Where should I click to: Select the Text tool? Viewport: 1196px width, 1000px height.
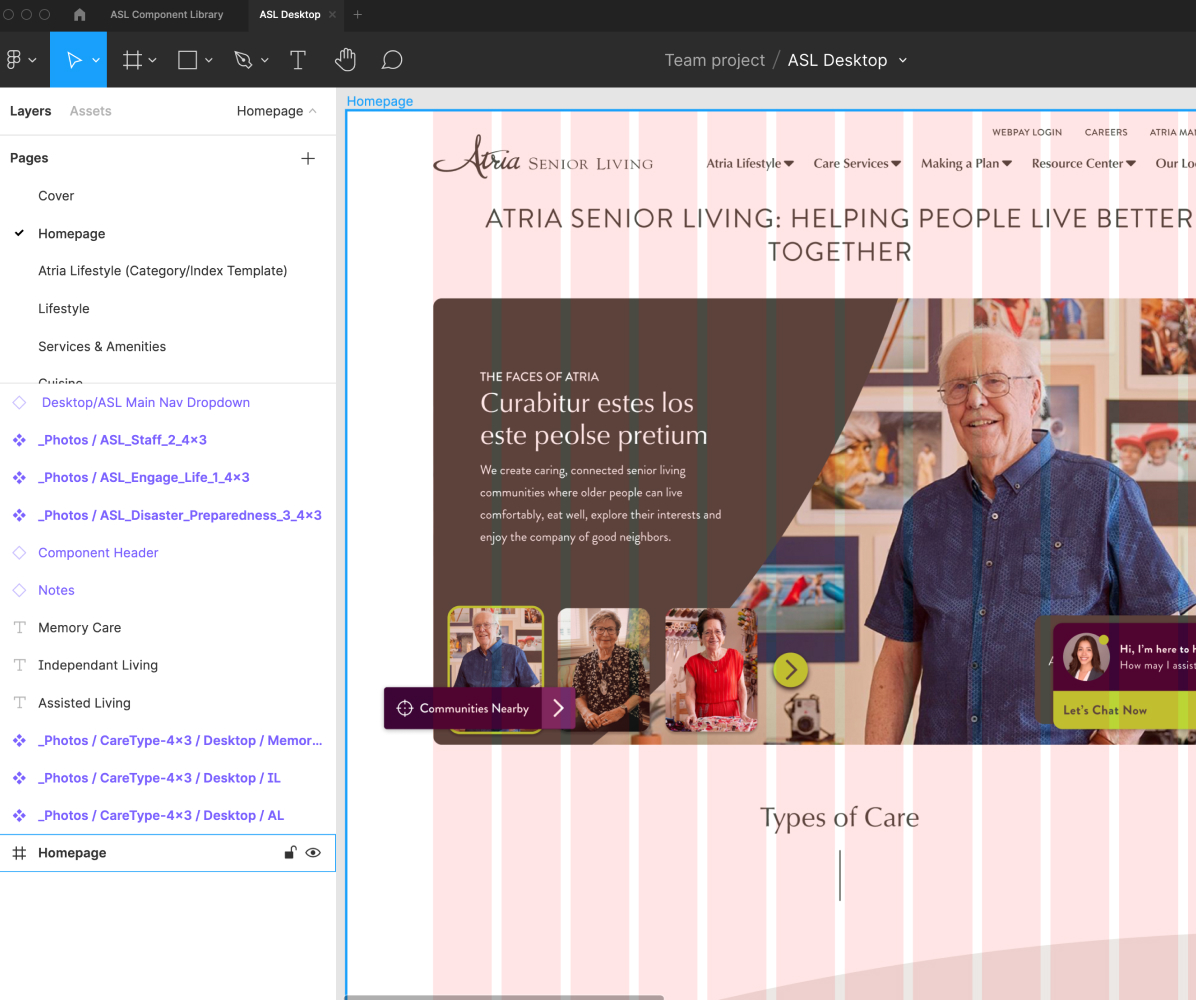(x=298, y=59)
